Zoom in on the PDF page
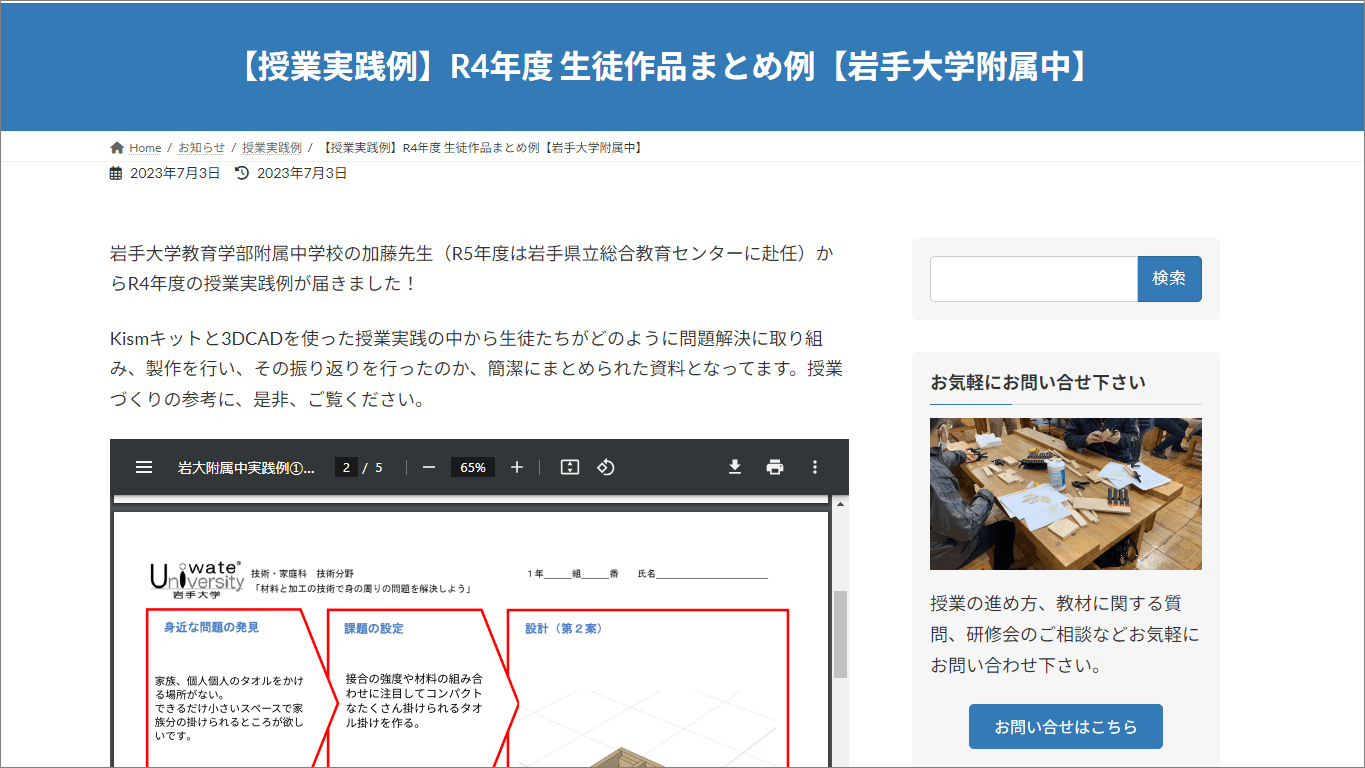This screenshot has width=1365, height=768. point(516,466)
